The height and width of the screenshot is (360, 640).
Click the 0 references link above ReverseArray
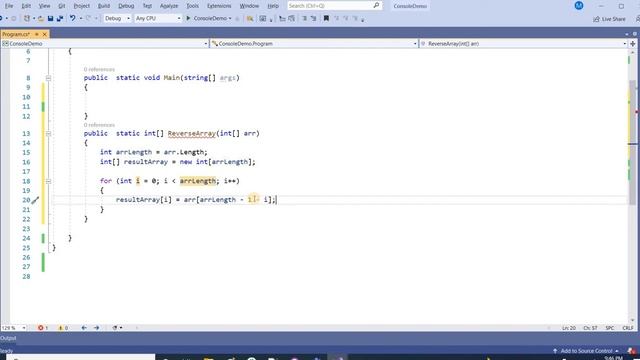click(99, 125)
